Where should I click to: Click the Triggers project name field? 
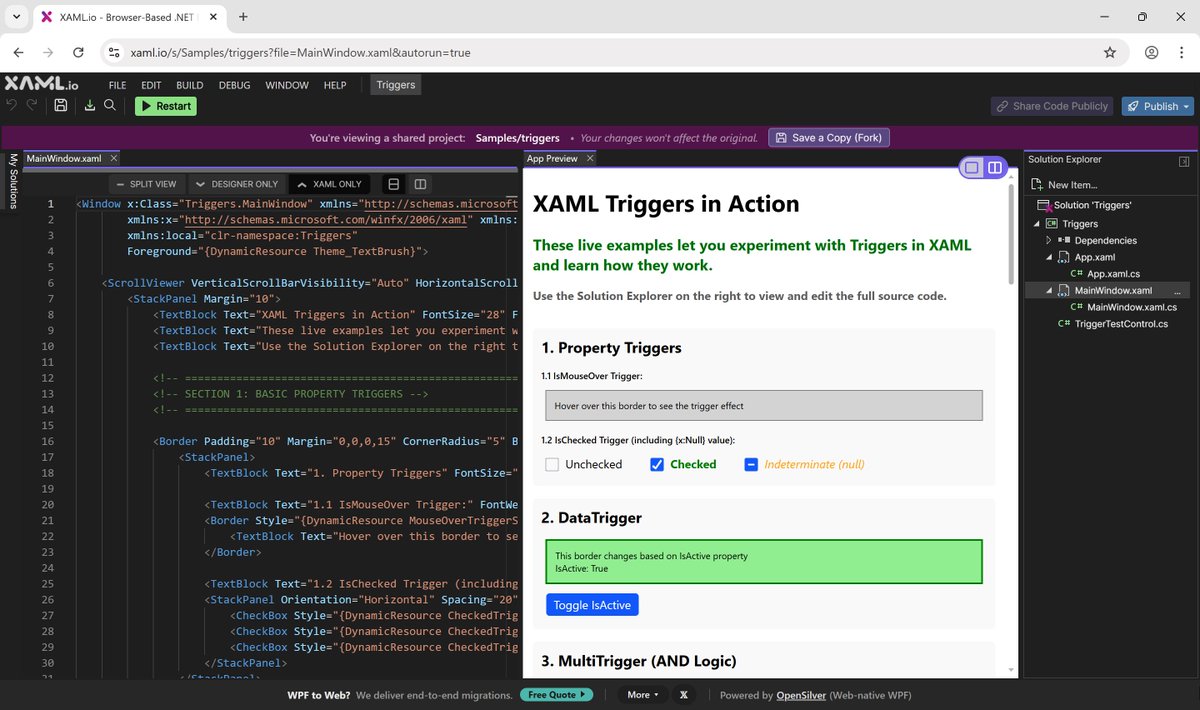pos(396,85)
